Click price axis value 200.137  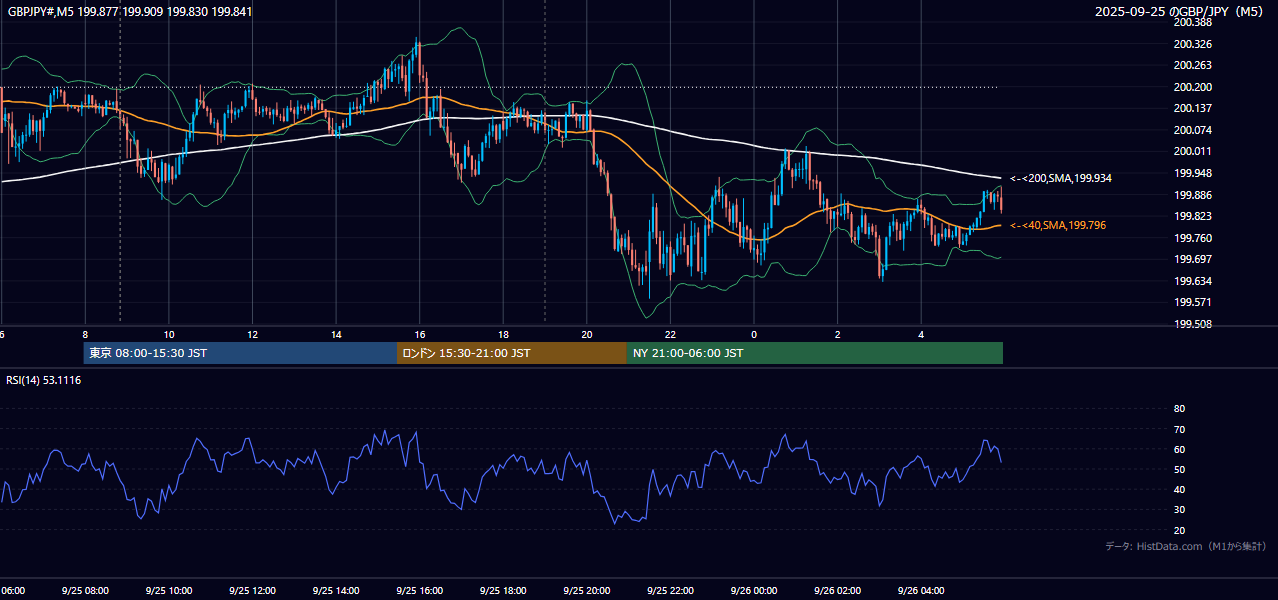pos(1192,108)
